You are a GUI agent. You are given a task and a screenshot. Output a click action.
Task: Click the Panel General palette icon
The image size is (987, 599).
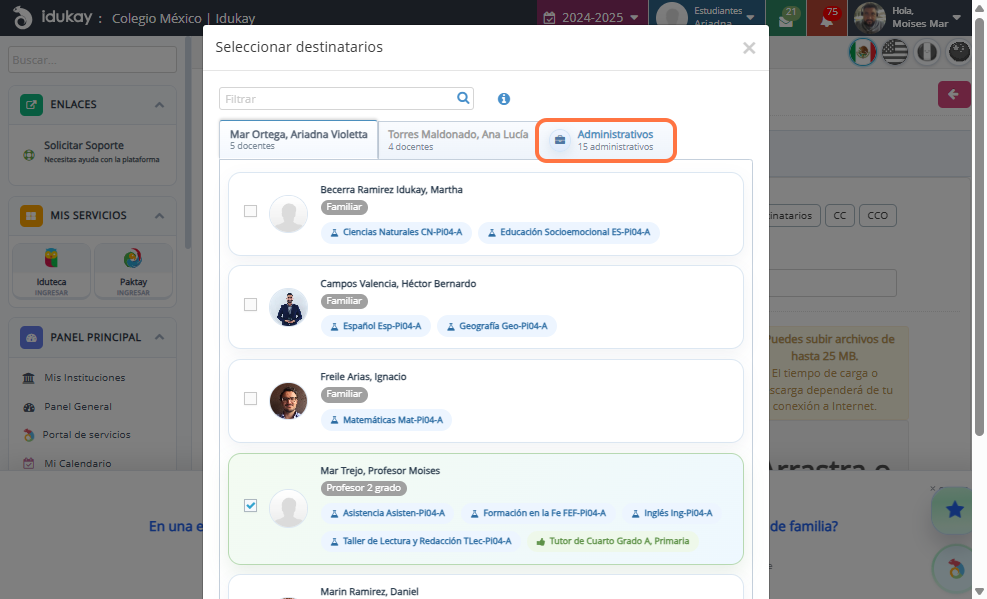coord(28,407)
